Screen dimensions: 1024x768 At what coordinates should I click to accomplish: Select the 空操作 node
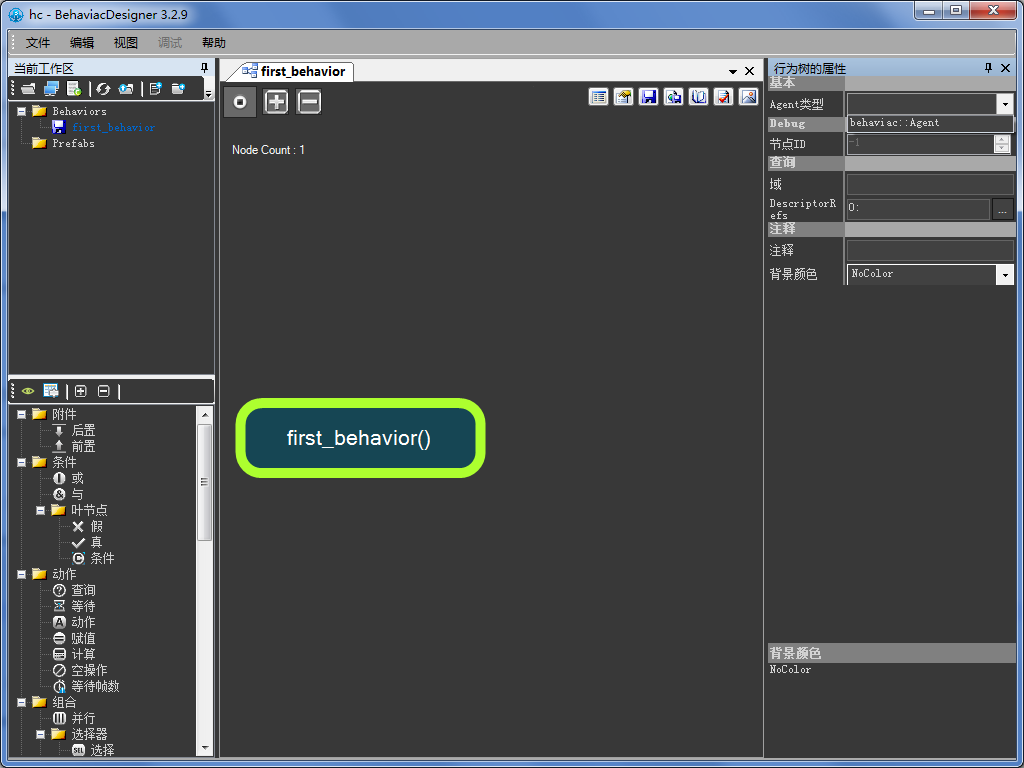(x=89, y=670)
